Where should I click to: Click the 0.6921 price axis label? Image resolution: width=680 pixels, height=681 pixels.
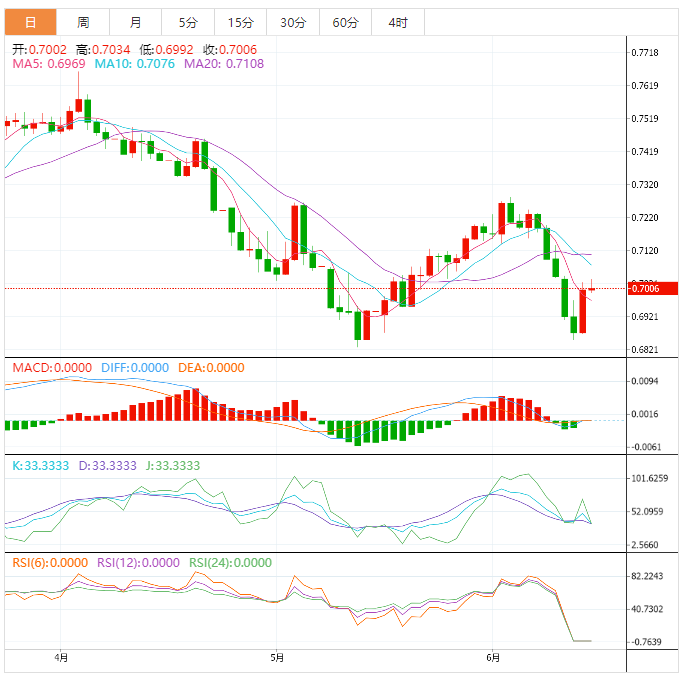click(x=645, y=317)
